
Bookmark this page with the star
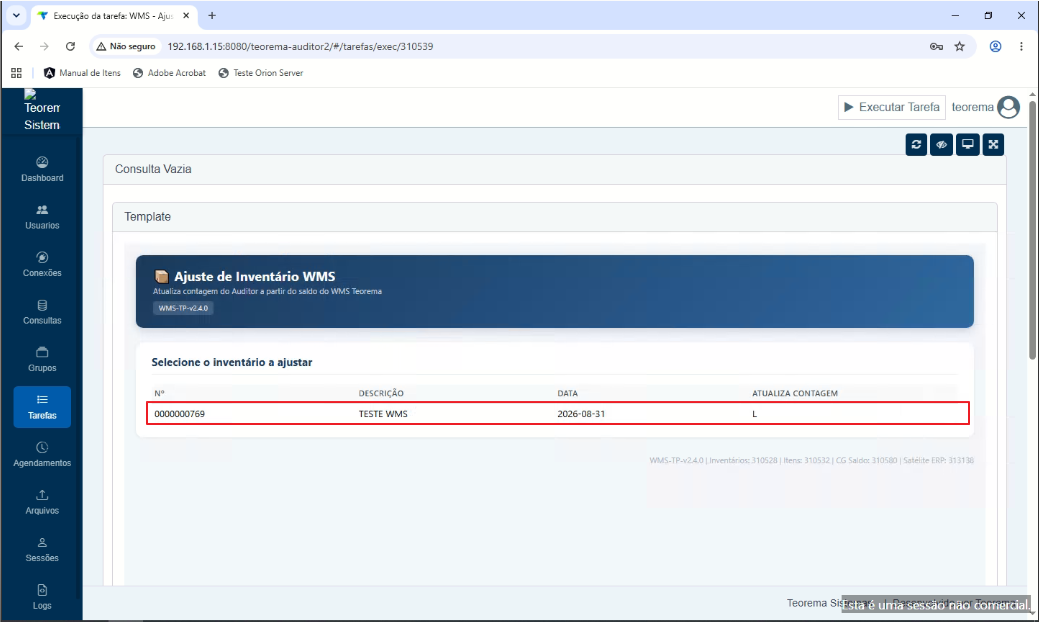959,46
